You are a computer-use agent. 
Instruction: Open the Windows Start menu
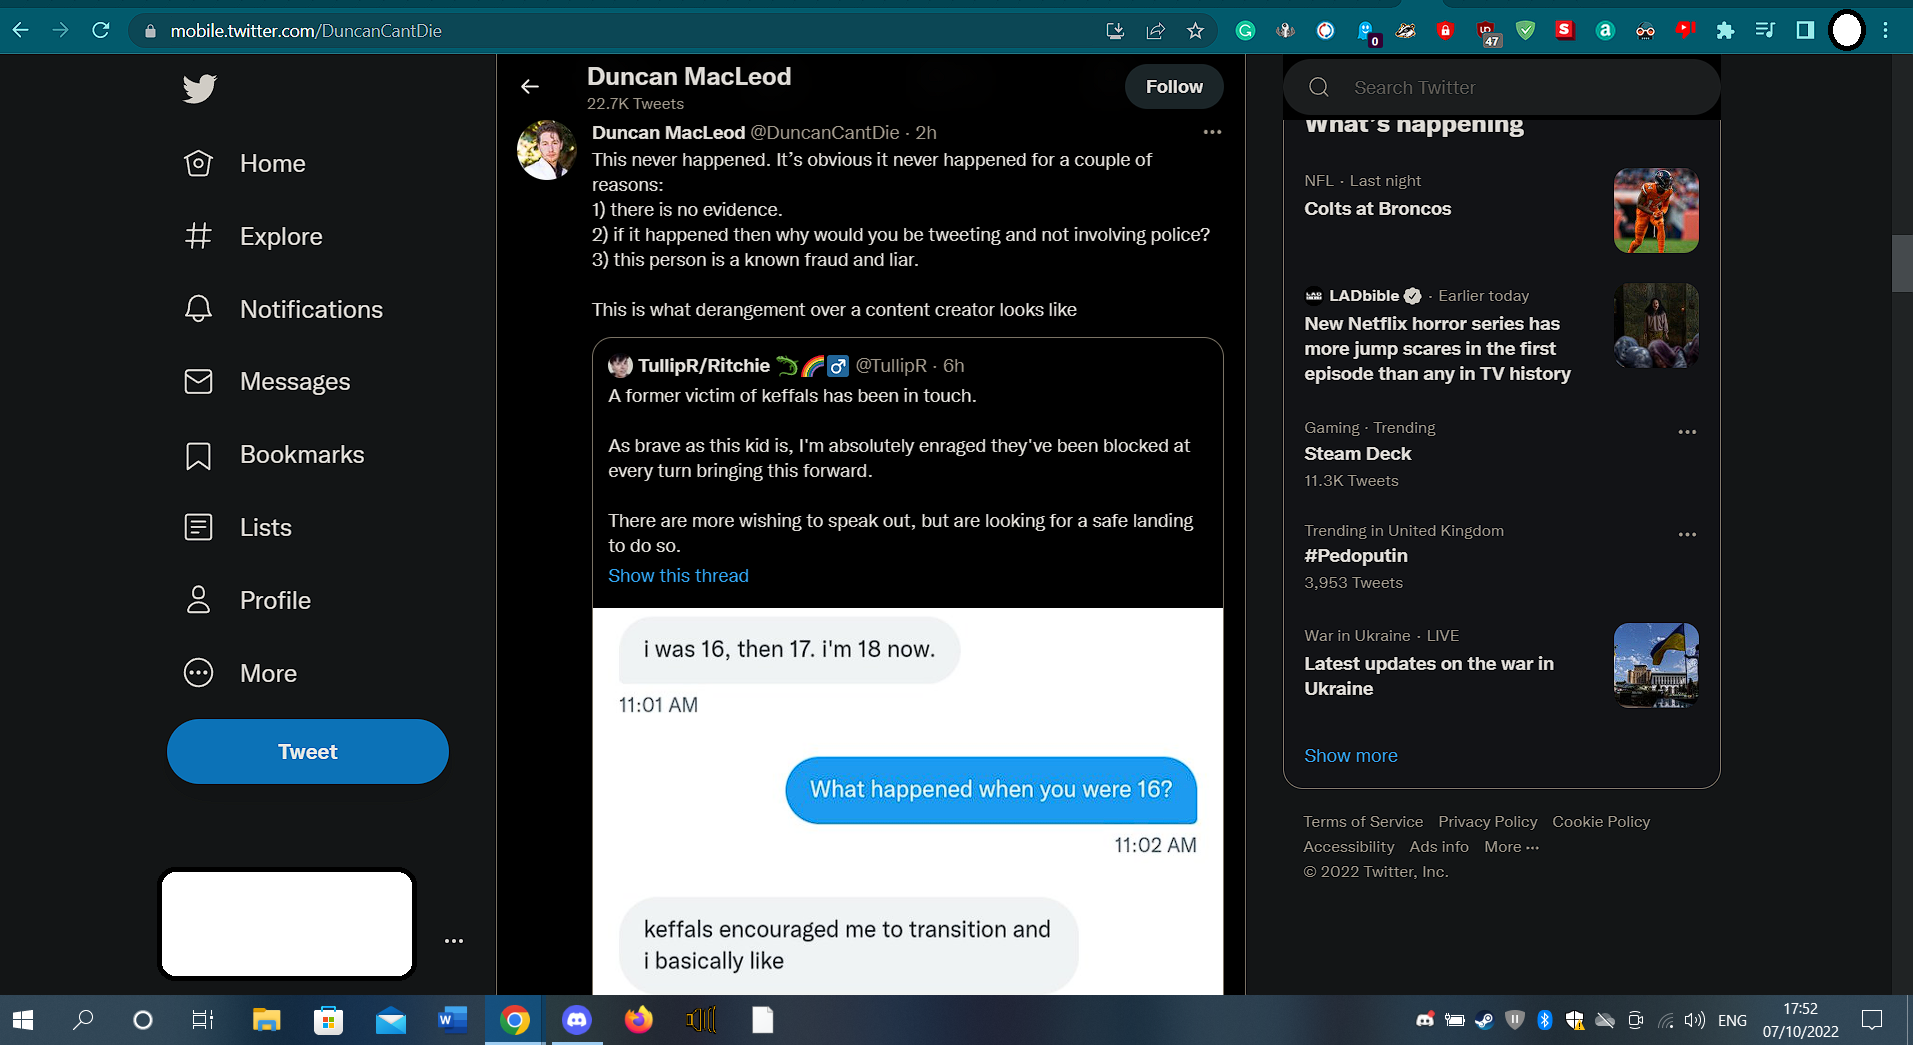pos(23,1020)
